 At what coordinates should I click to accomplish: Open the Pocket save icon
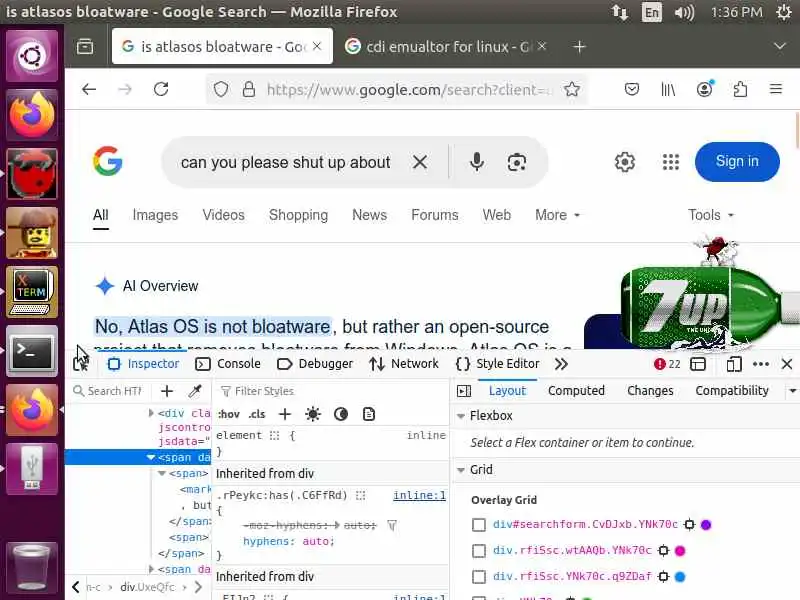[632, 89]
